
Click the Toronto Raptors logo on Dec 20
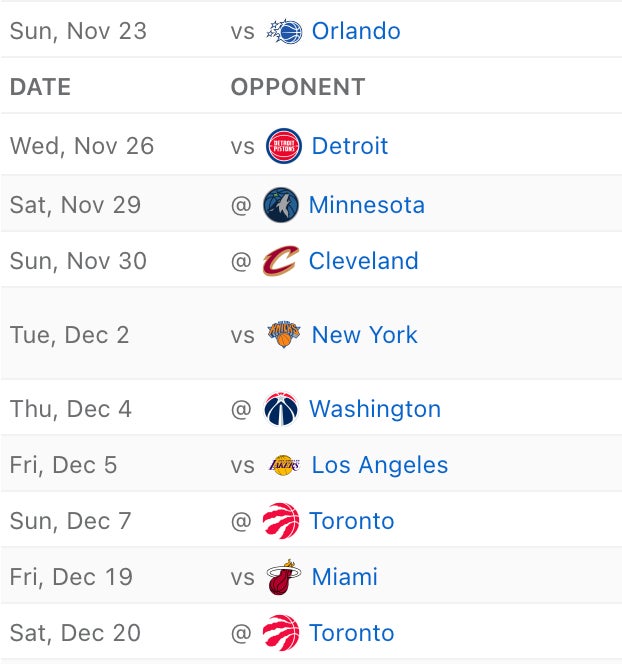[281, 633]
